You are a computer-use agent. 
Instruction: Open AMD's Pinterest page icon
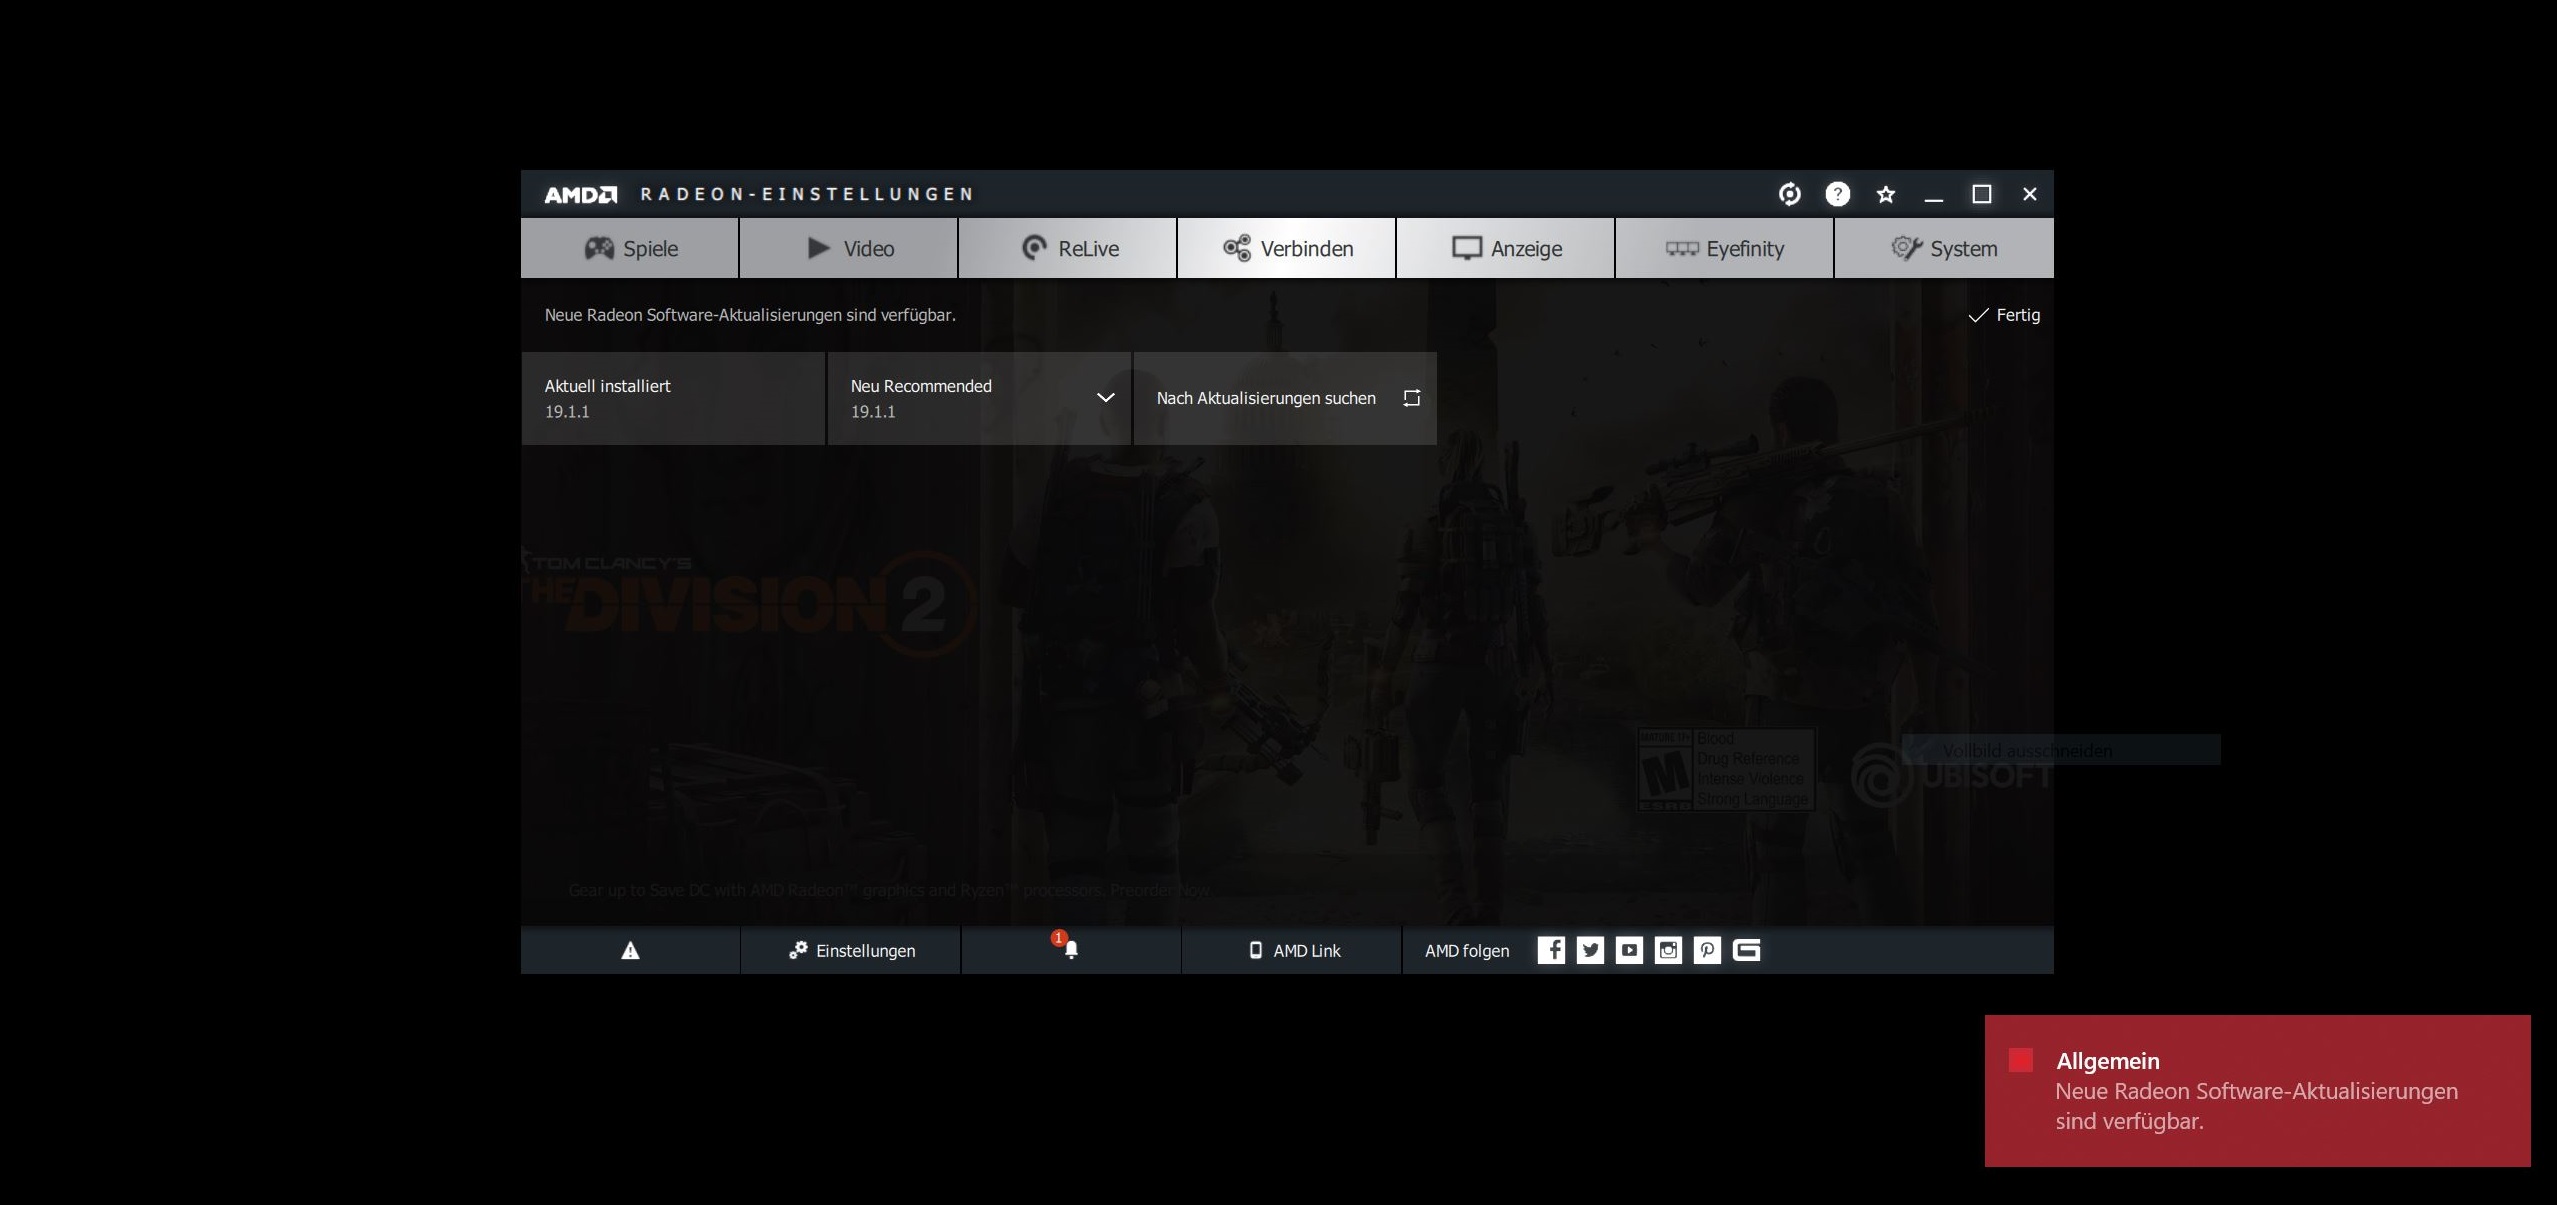coord(1707,950)
